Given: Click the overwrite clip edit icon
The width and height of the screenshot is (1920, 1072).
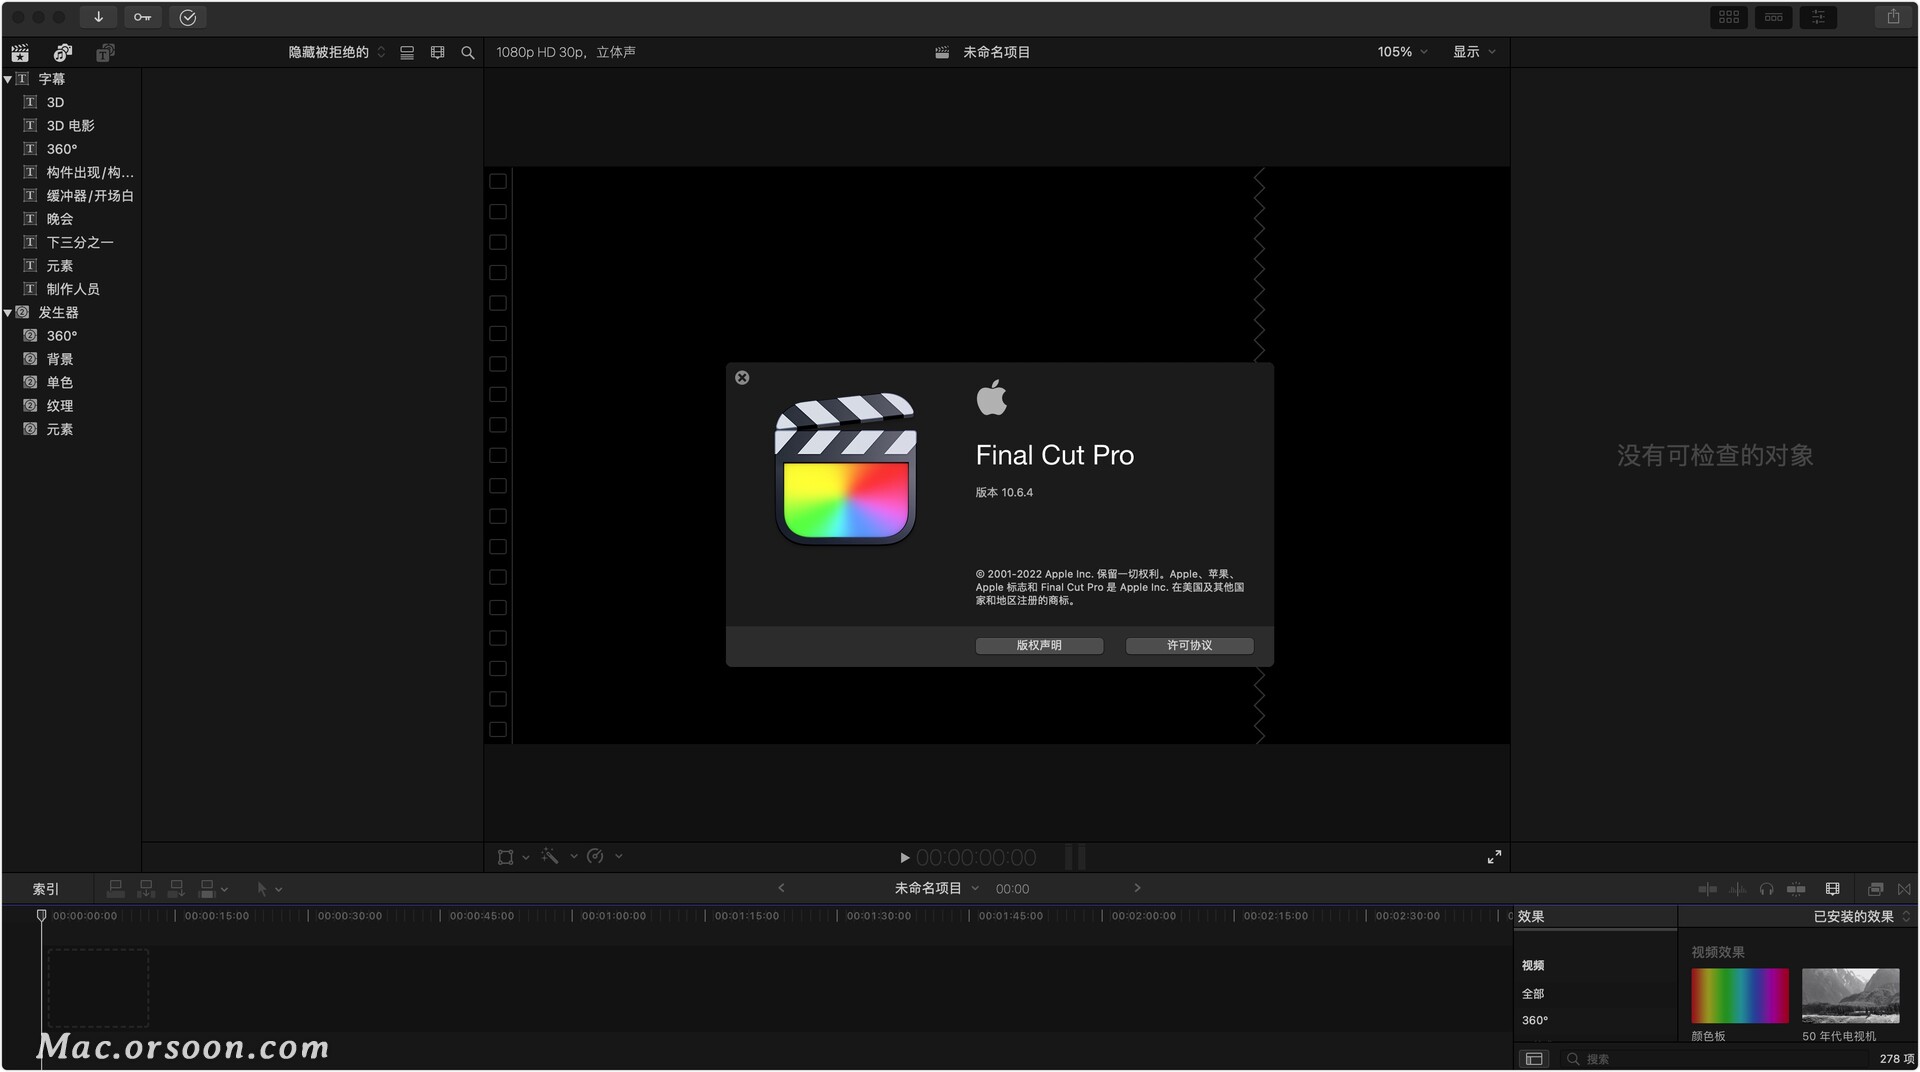Looking at the screenshot, I should tap(207, 888).
